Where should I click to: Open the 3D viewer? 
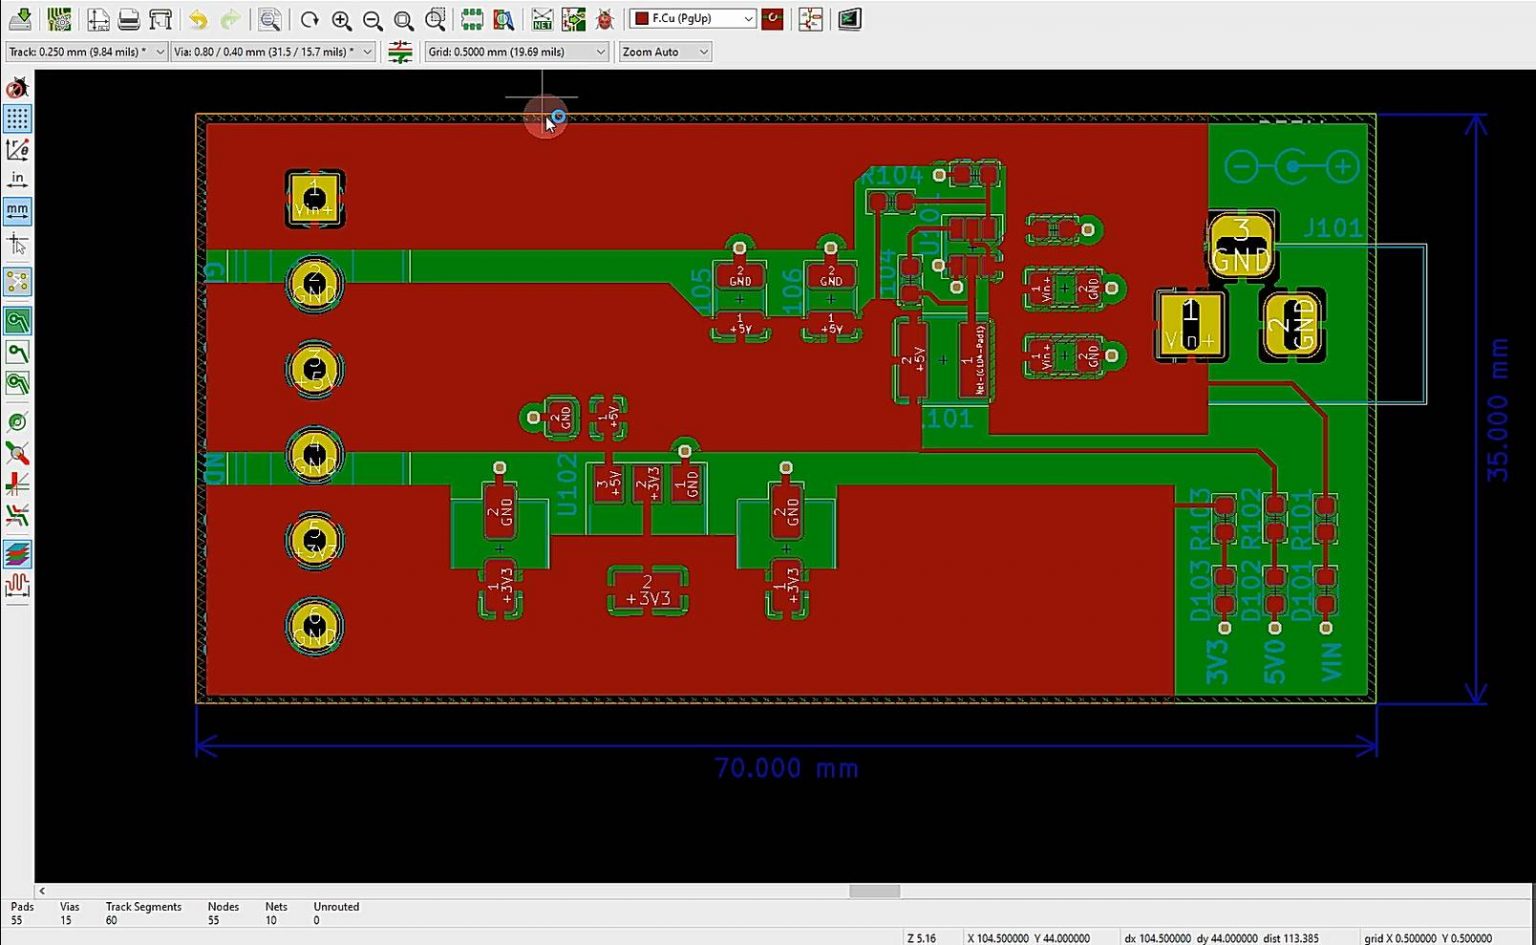(x=849, y=18)
